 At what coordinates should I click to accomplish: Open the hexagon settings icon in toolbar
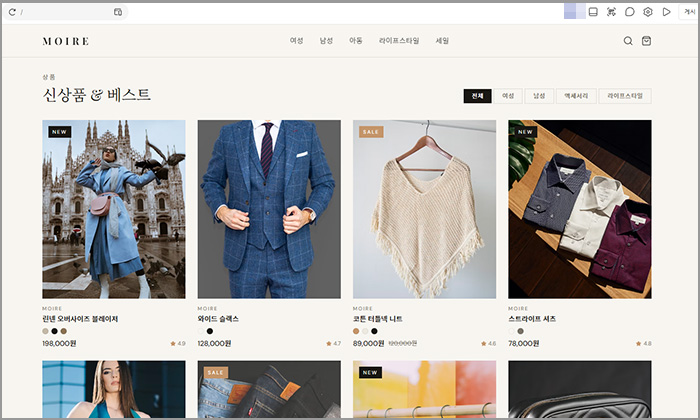pyautogui.click(x=648, y=12)
